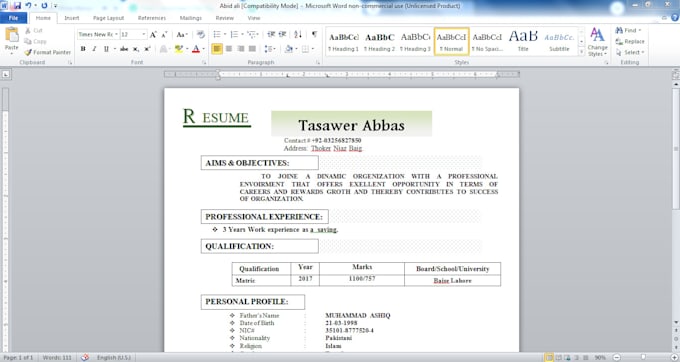680x362 pixels.
Task: Click the Zoom Out minus button
Action: click(616, 357)
